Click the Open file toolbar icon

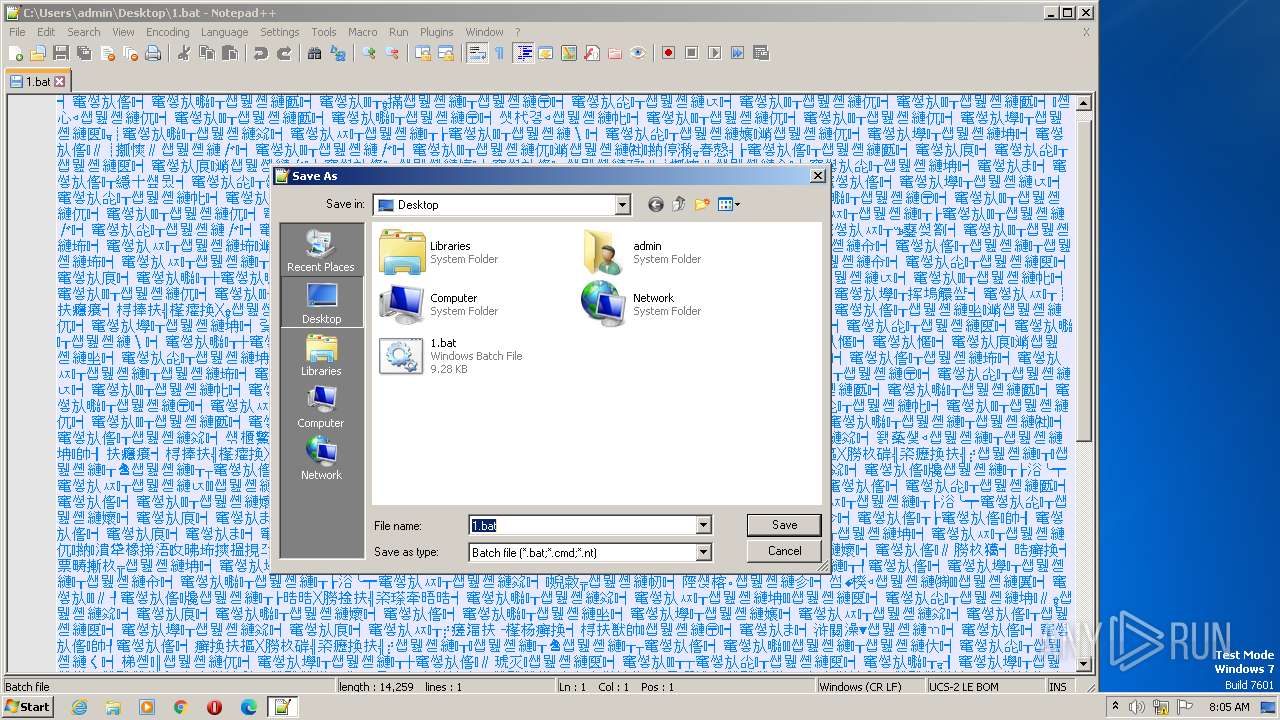click(38, 53)
